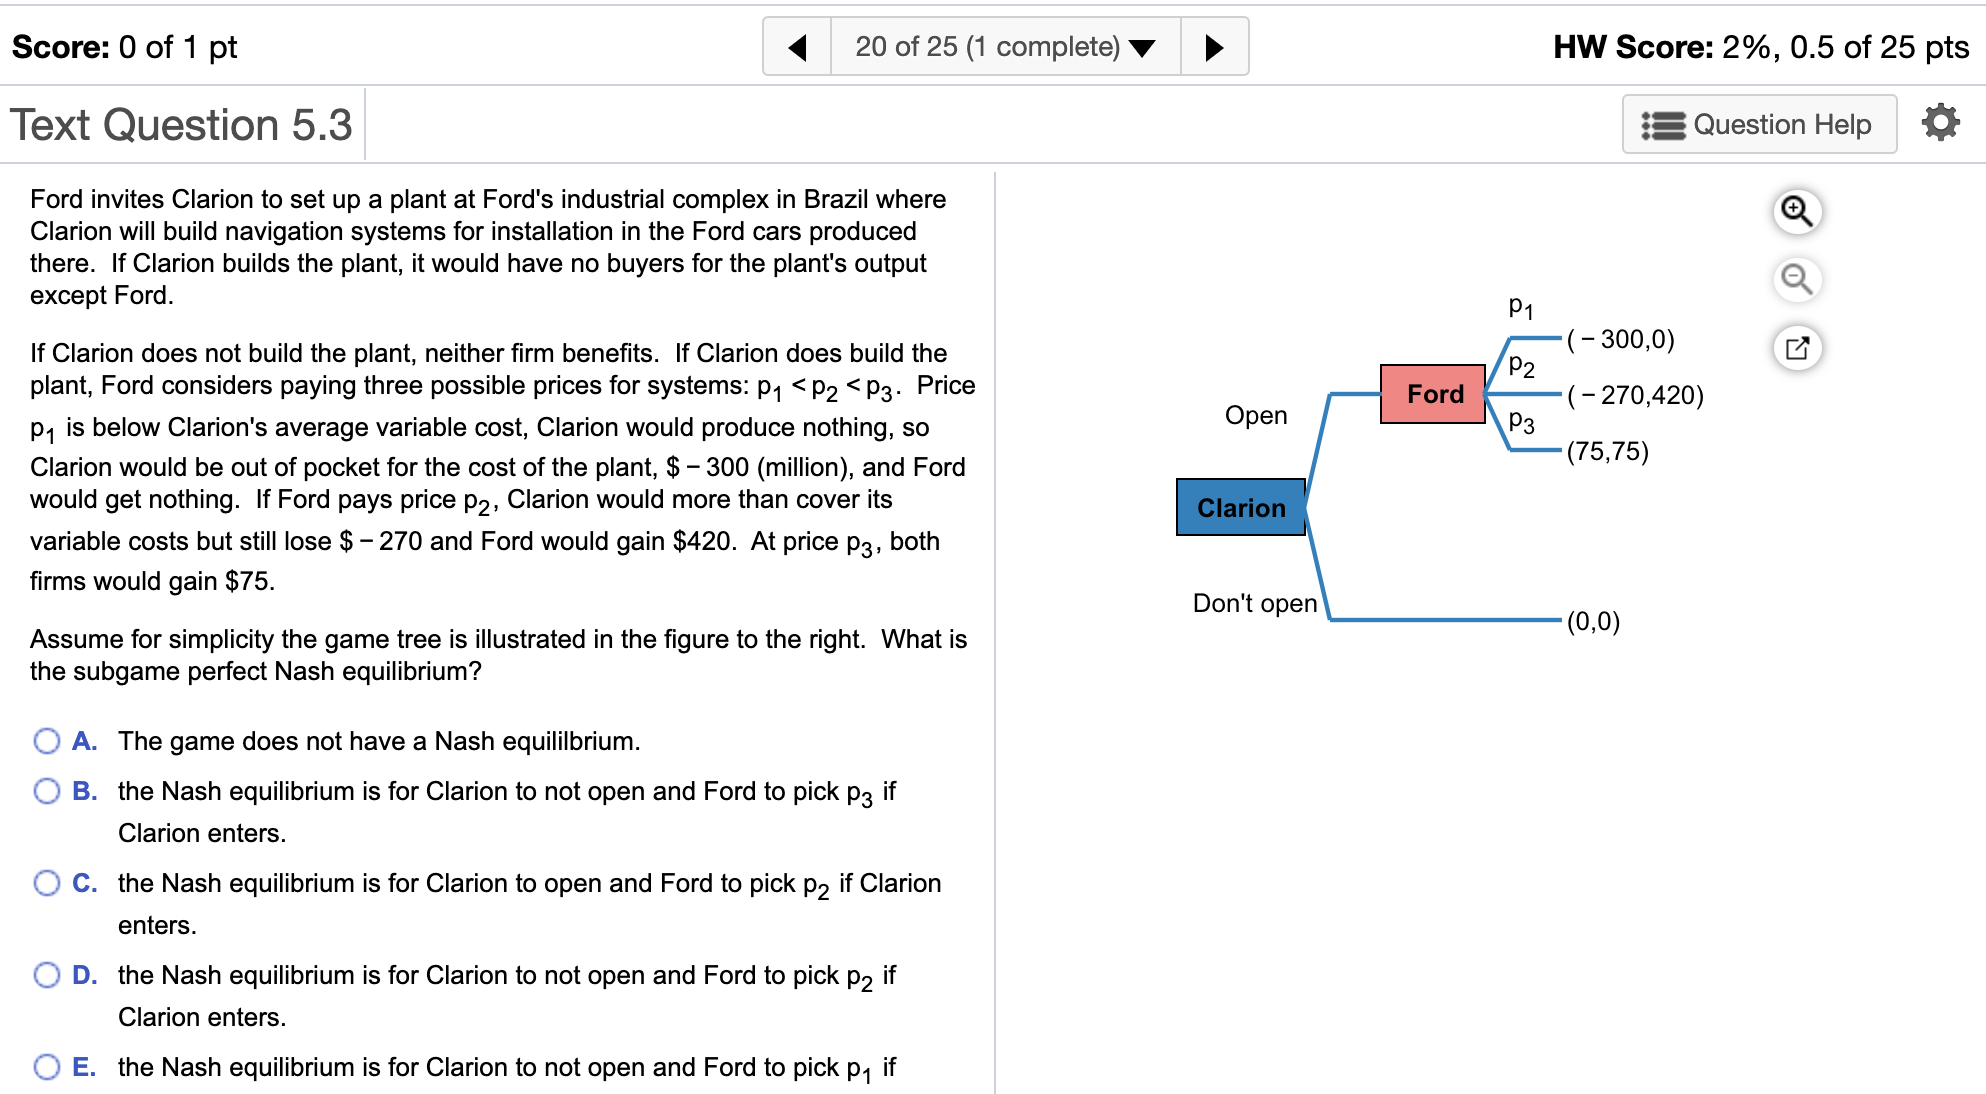
Task: Pick answer option D
Action: tap(46, 975)
